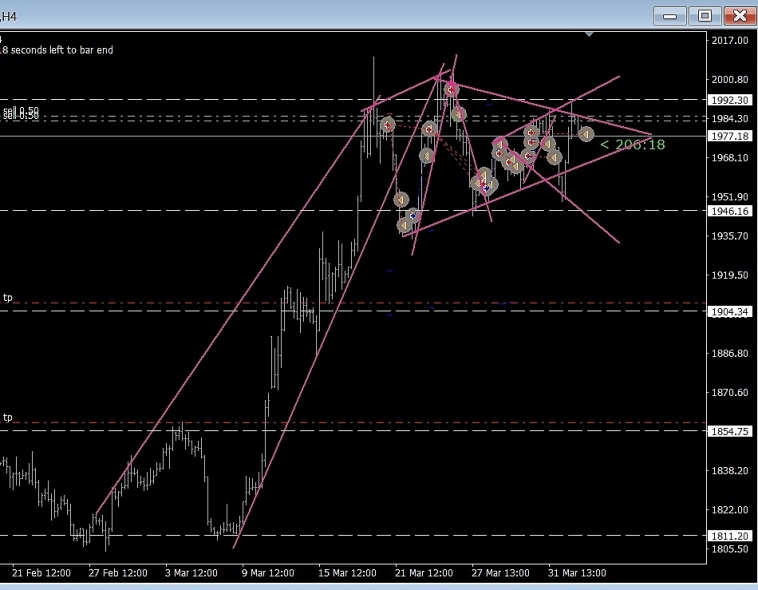Restore down the H4 chart window
Image resolution: width=758 pixels, height=590 pixels.
point(705,16)
